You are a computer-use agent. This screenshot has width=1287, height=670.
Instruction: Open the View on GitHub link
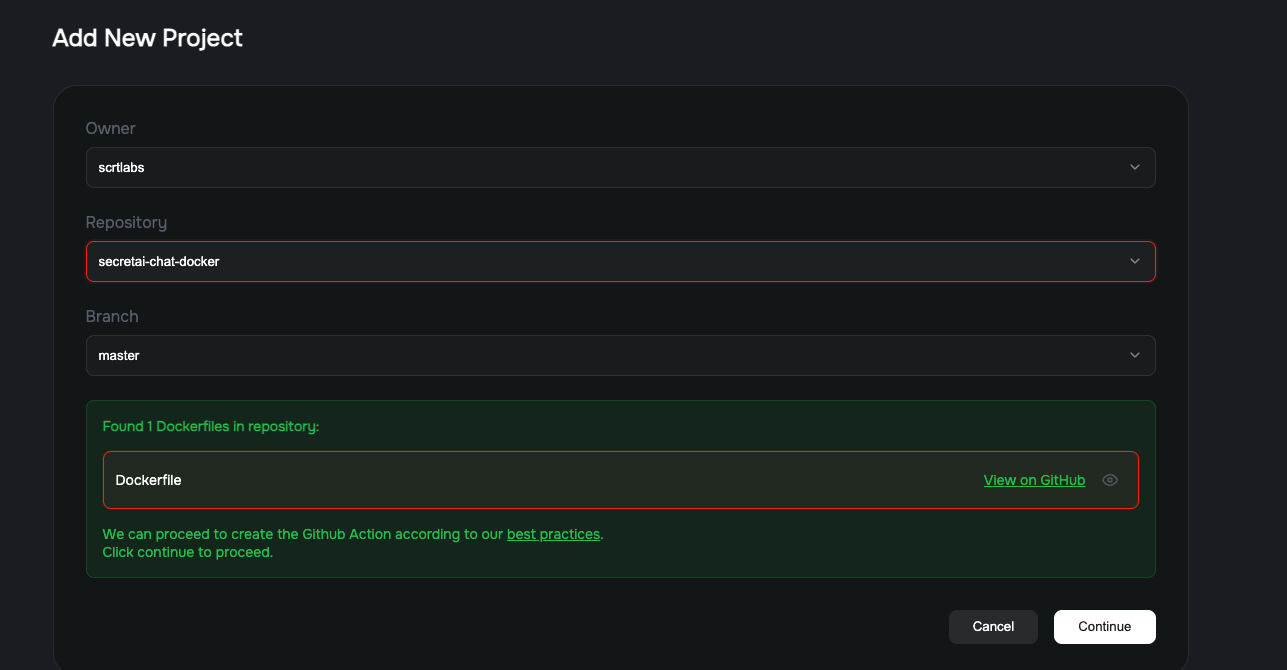click(1034, 480)
